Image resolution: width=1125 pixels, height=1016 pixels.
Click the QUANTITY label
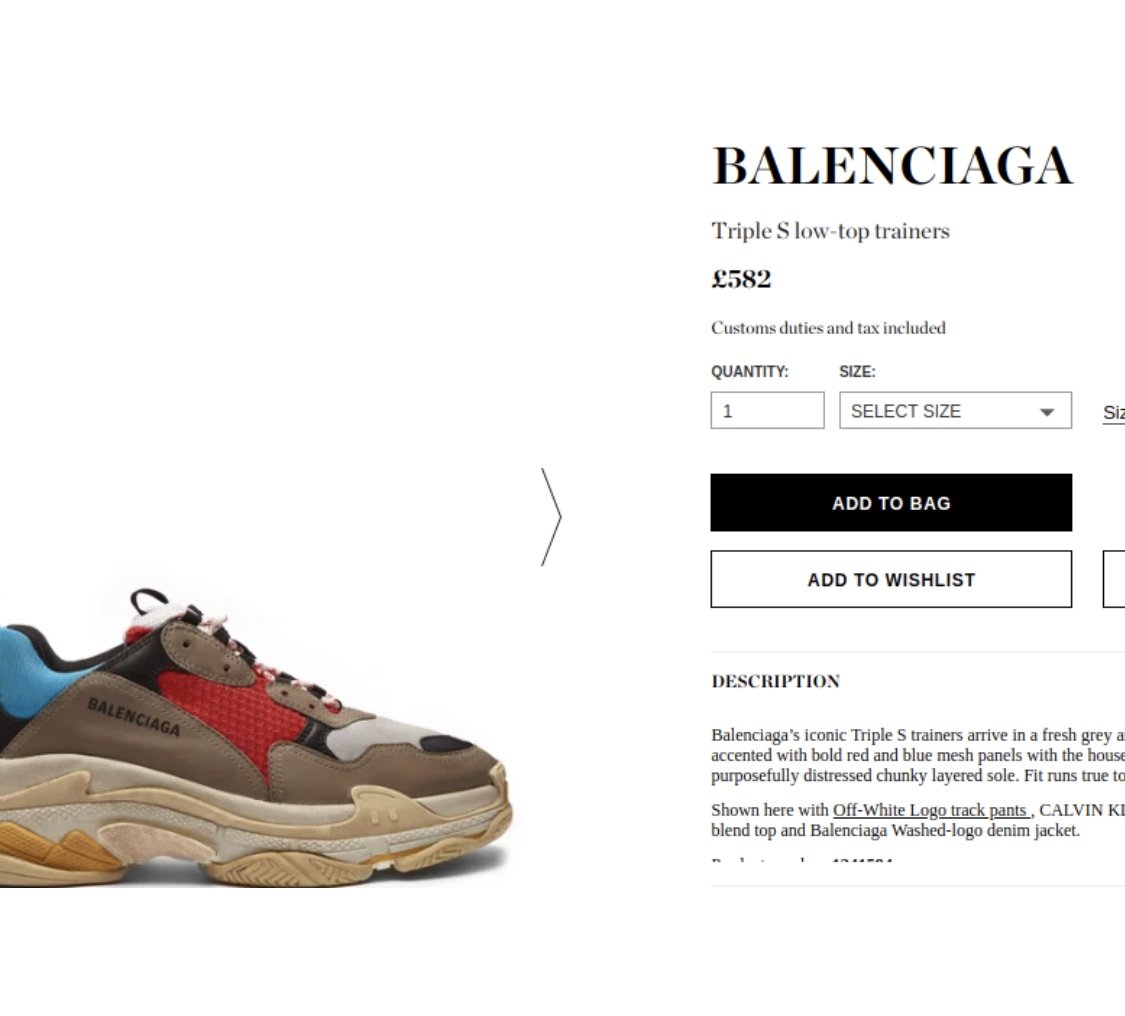click(x=749, y=372)
